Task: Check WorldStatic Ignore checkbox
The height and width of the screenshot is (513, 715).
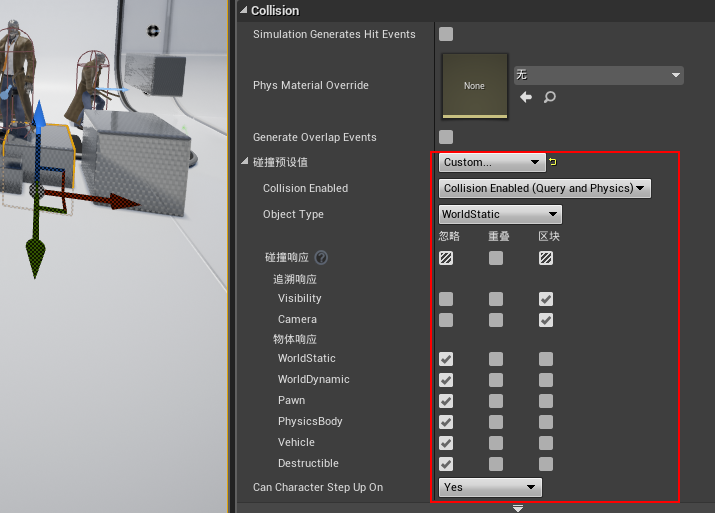Action: coord(446,359)
